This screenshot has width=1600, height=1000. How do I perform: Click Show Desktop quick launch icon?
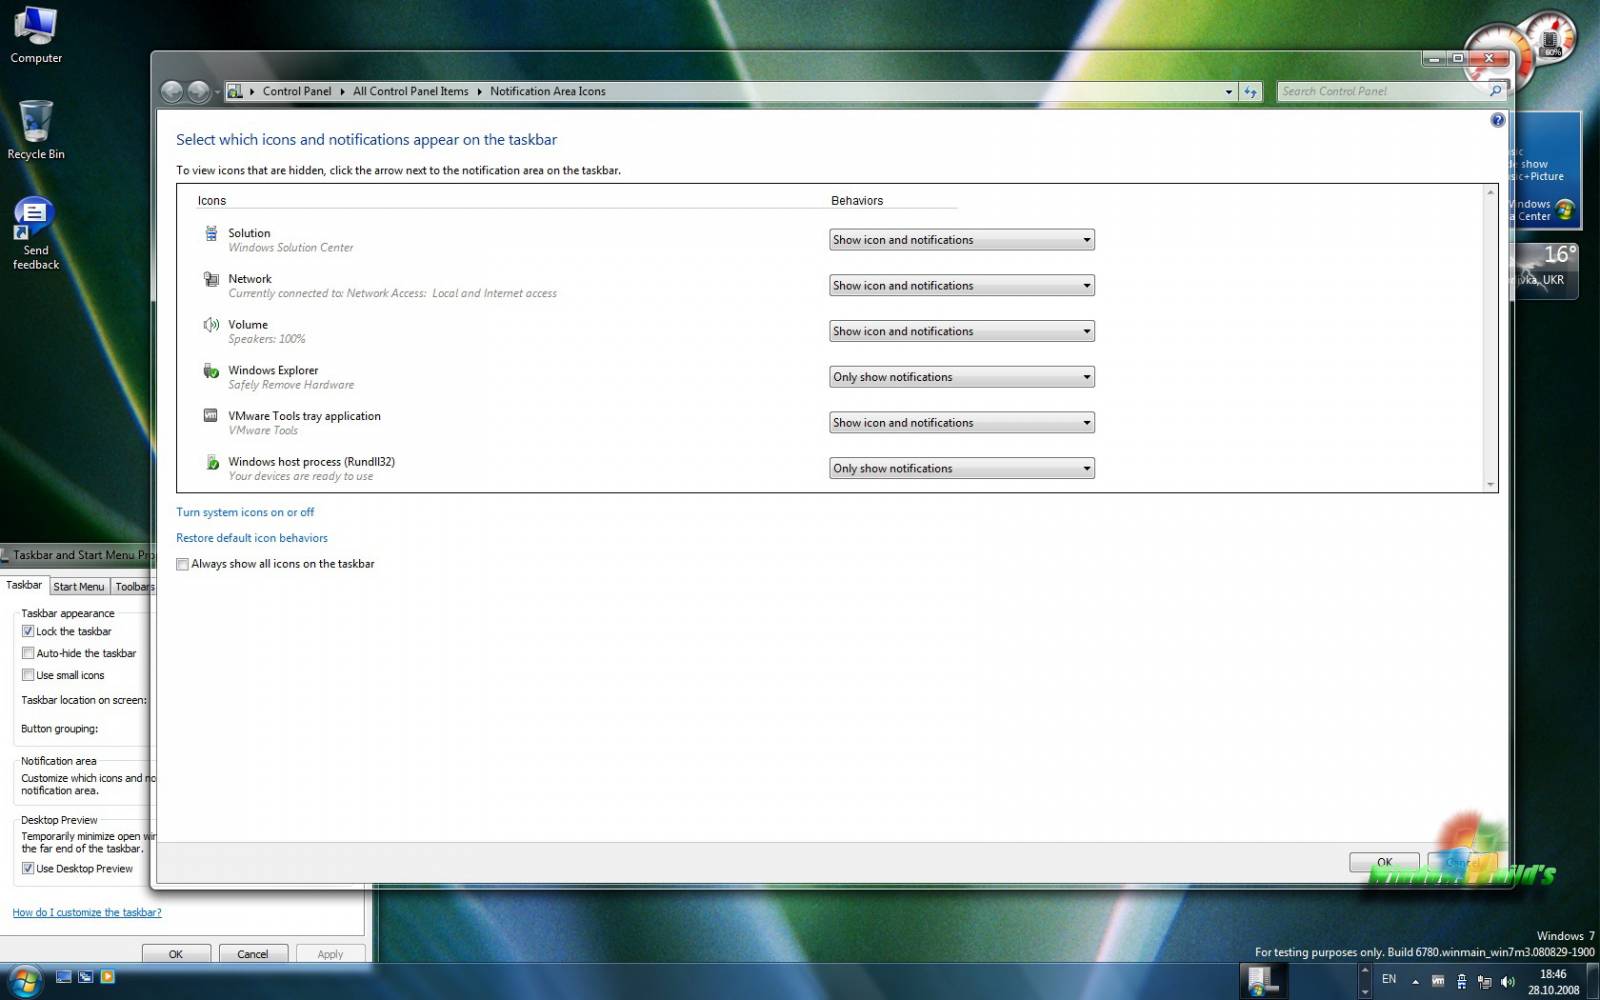[x=64, y=977]
